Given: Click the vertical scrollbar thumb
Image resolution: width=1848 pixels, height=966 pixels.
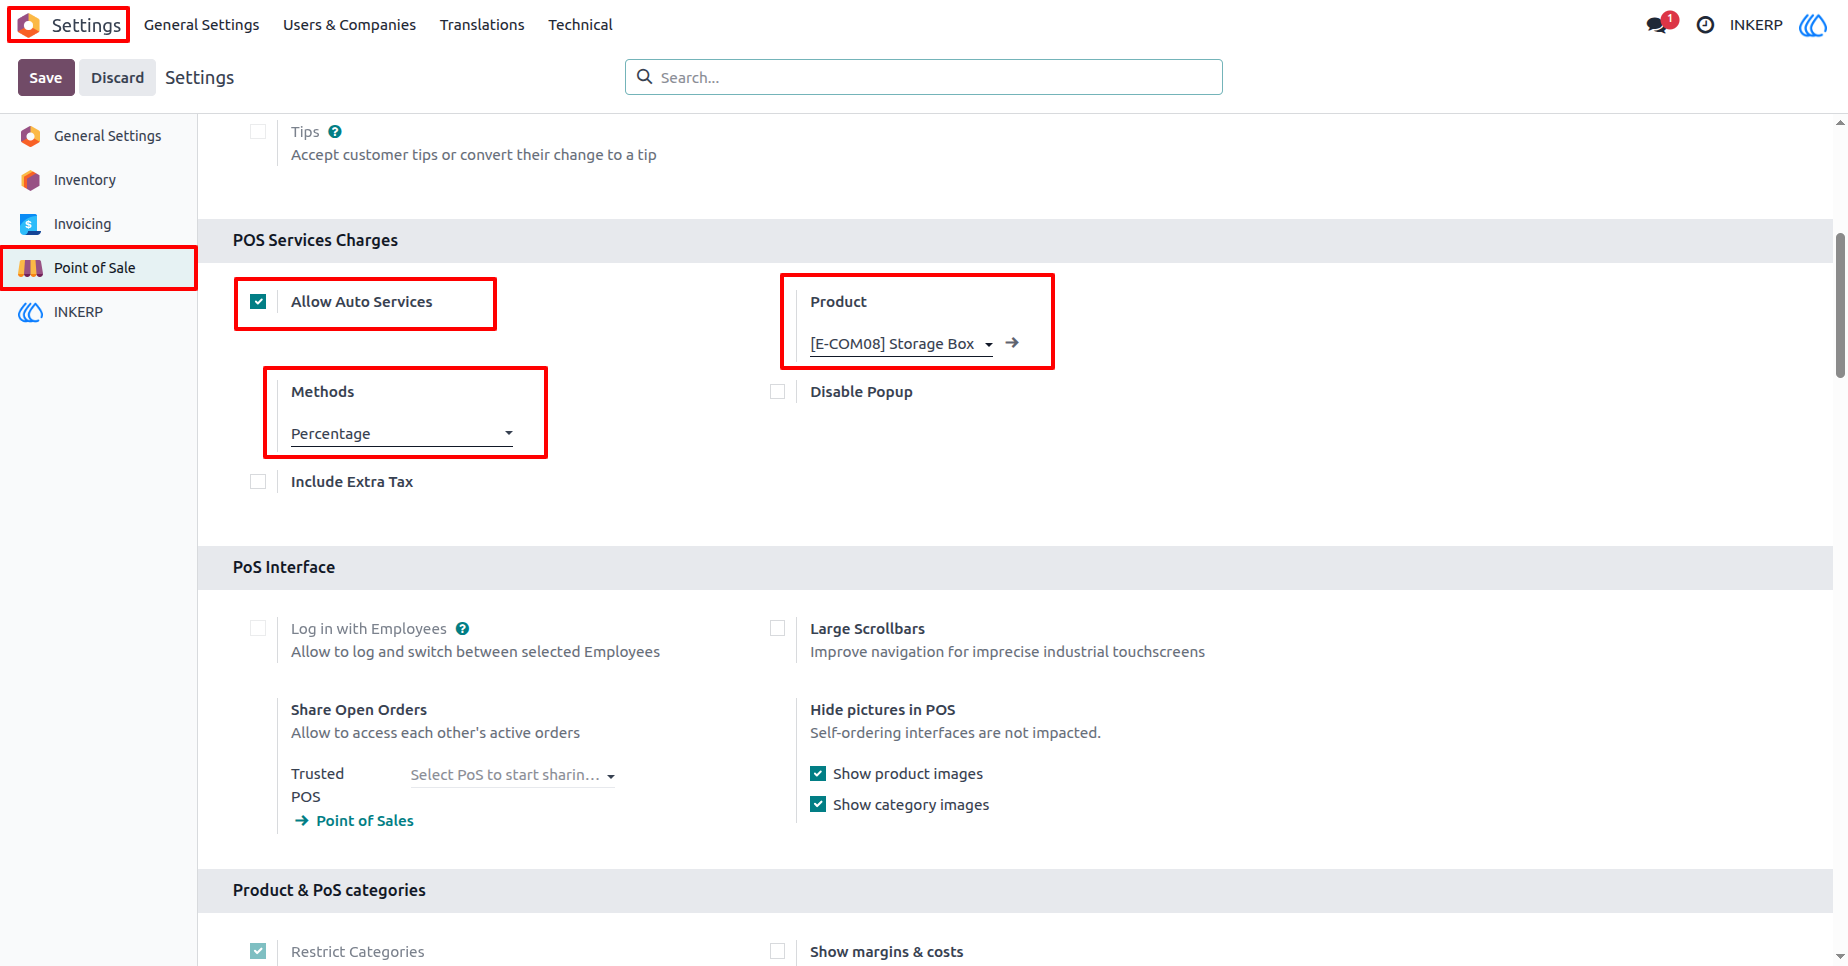Looking at the screenshot, I should pyautogui.click(x=1840, y=305).
